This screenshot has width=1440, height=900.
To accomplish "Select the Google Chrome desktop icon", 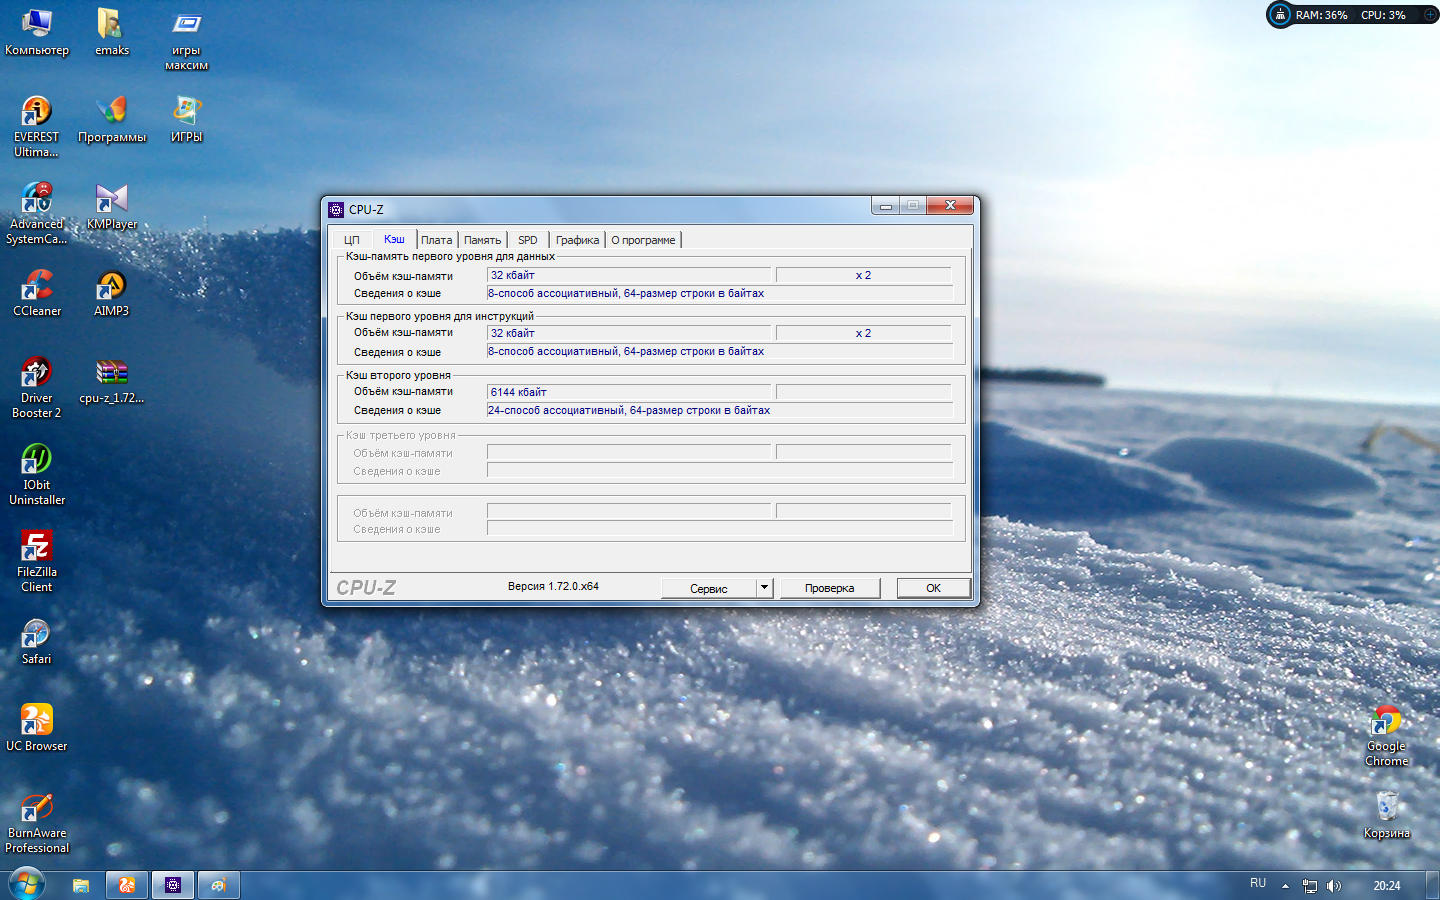I will point(1386,721).
